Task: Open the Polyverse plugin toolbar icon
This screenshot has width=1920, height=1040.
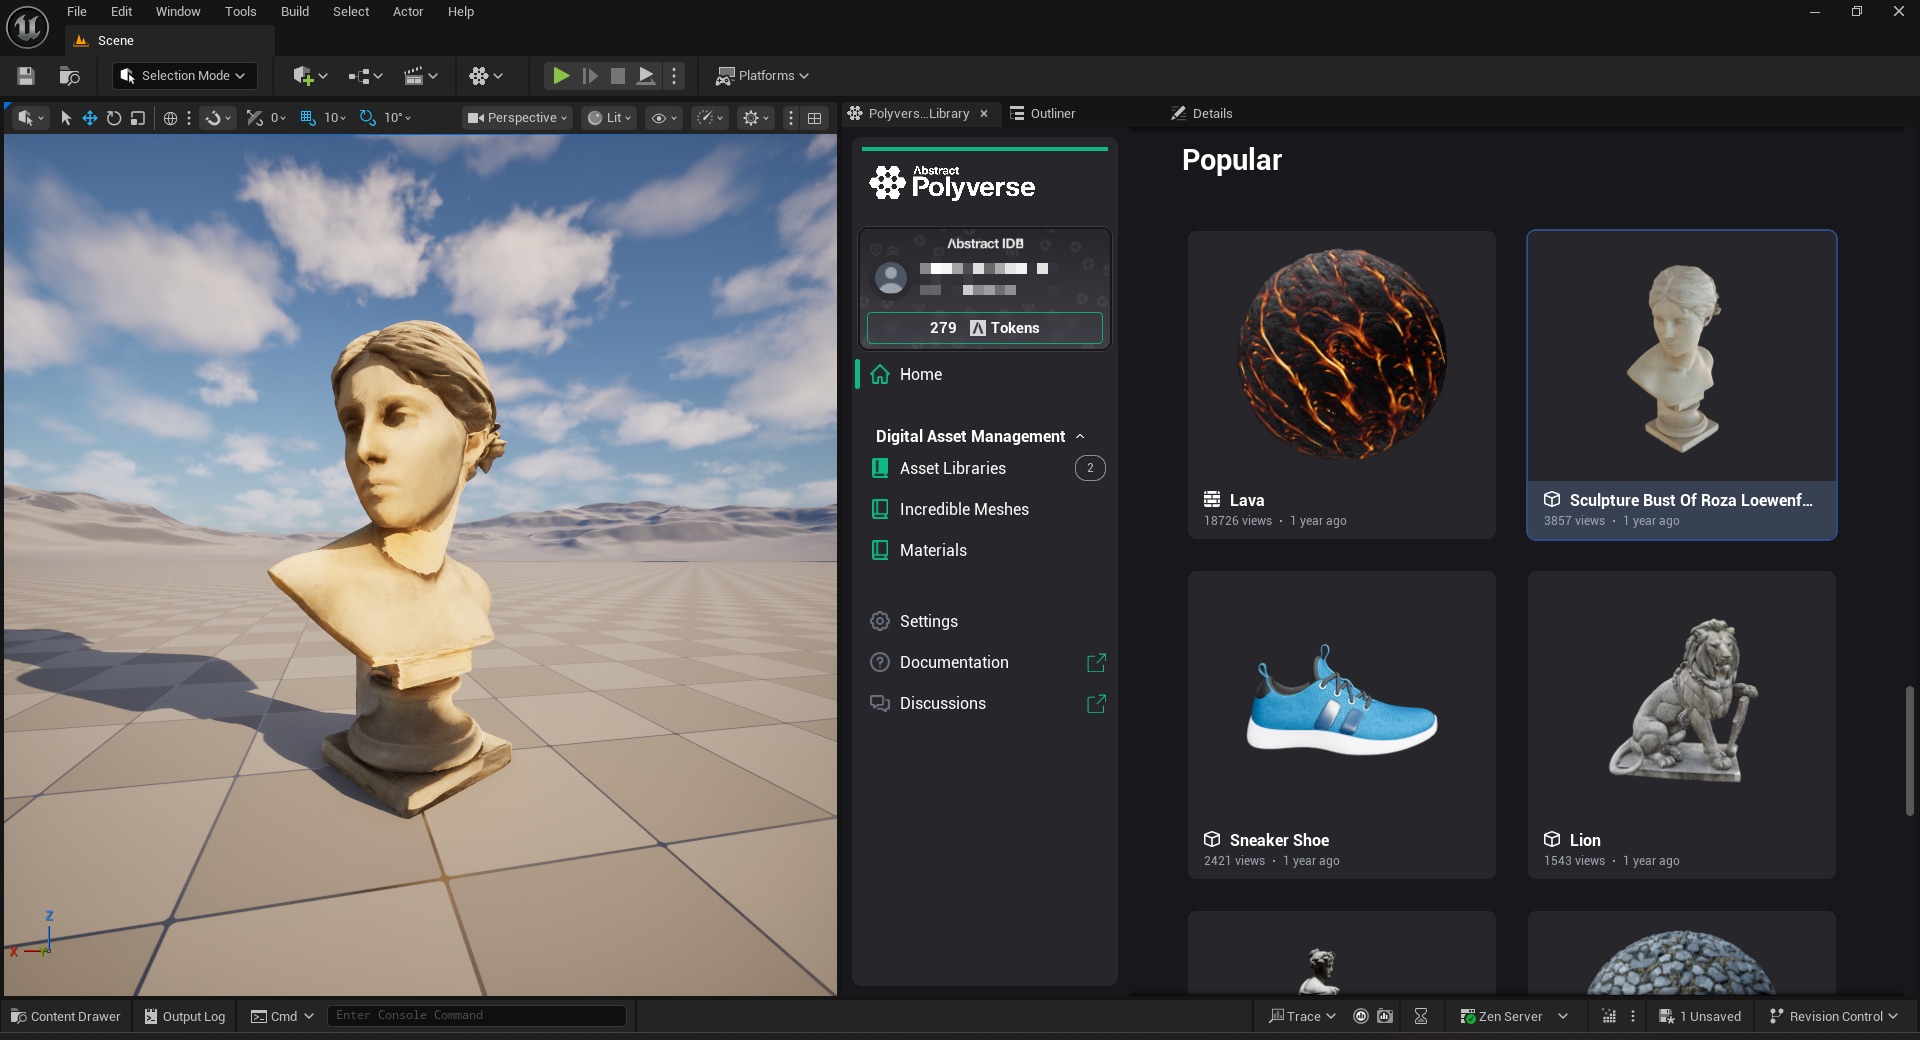Action: 486,76
